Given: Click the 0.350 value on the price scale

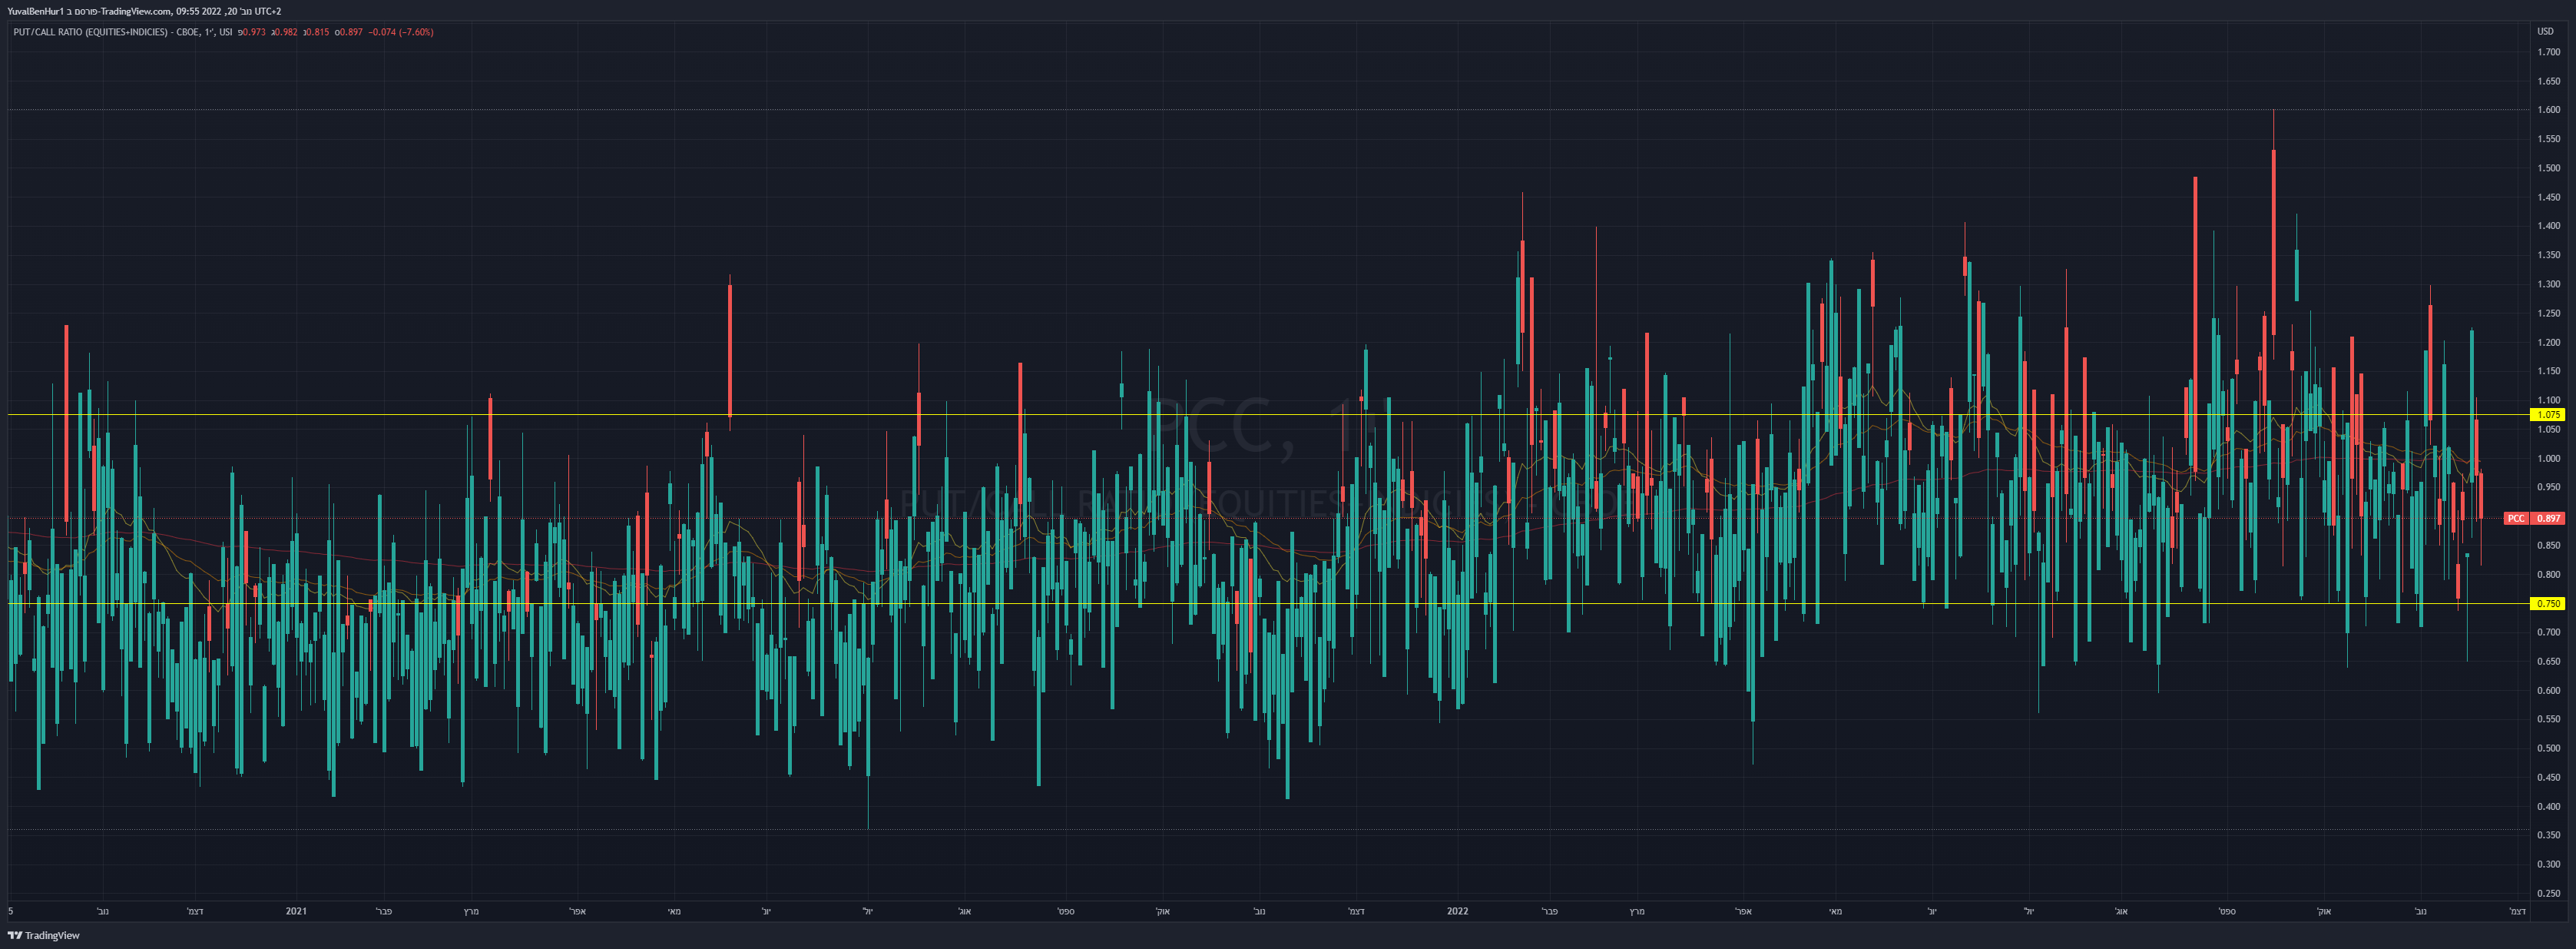Looking at the screenshot, I should coord(2548,835).
